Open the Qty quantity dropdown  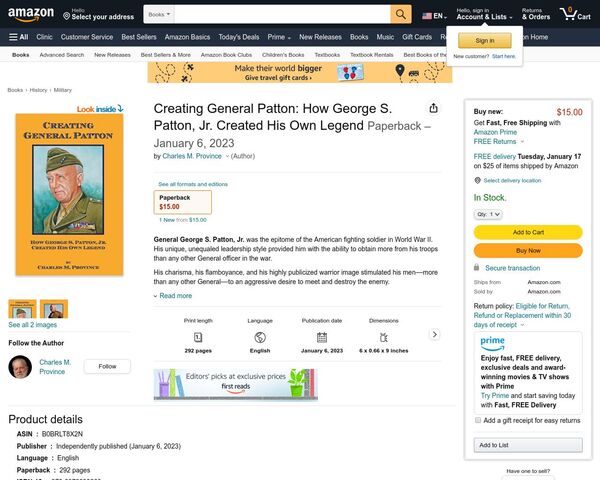(x=488, y=214)
